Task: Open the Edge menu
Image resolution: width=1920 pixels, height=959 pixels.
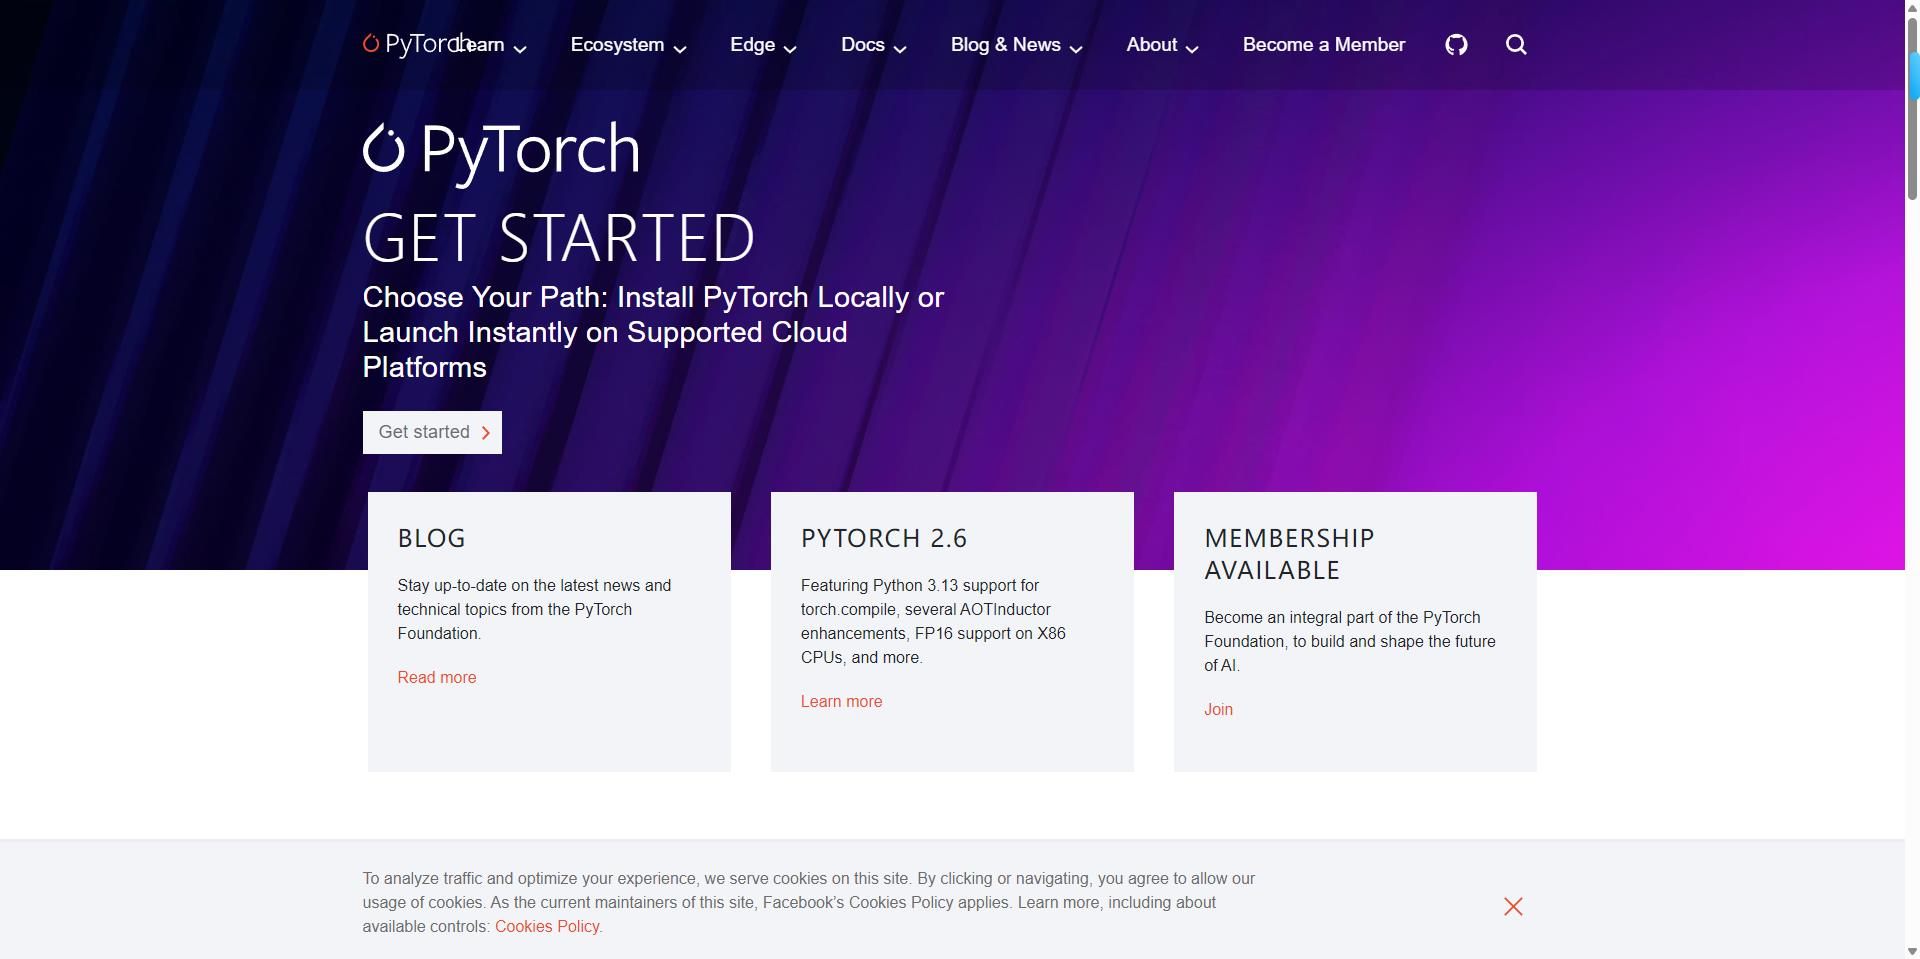Action: pyautogui.click(x=752, y=45)
